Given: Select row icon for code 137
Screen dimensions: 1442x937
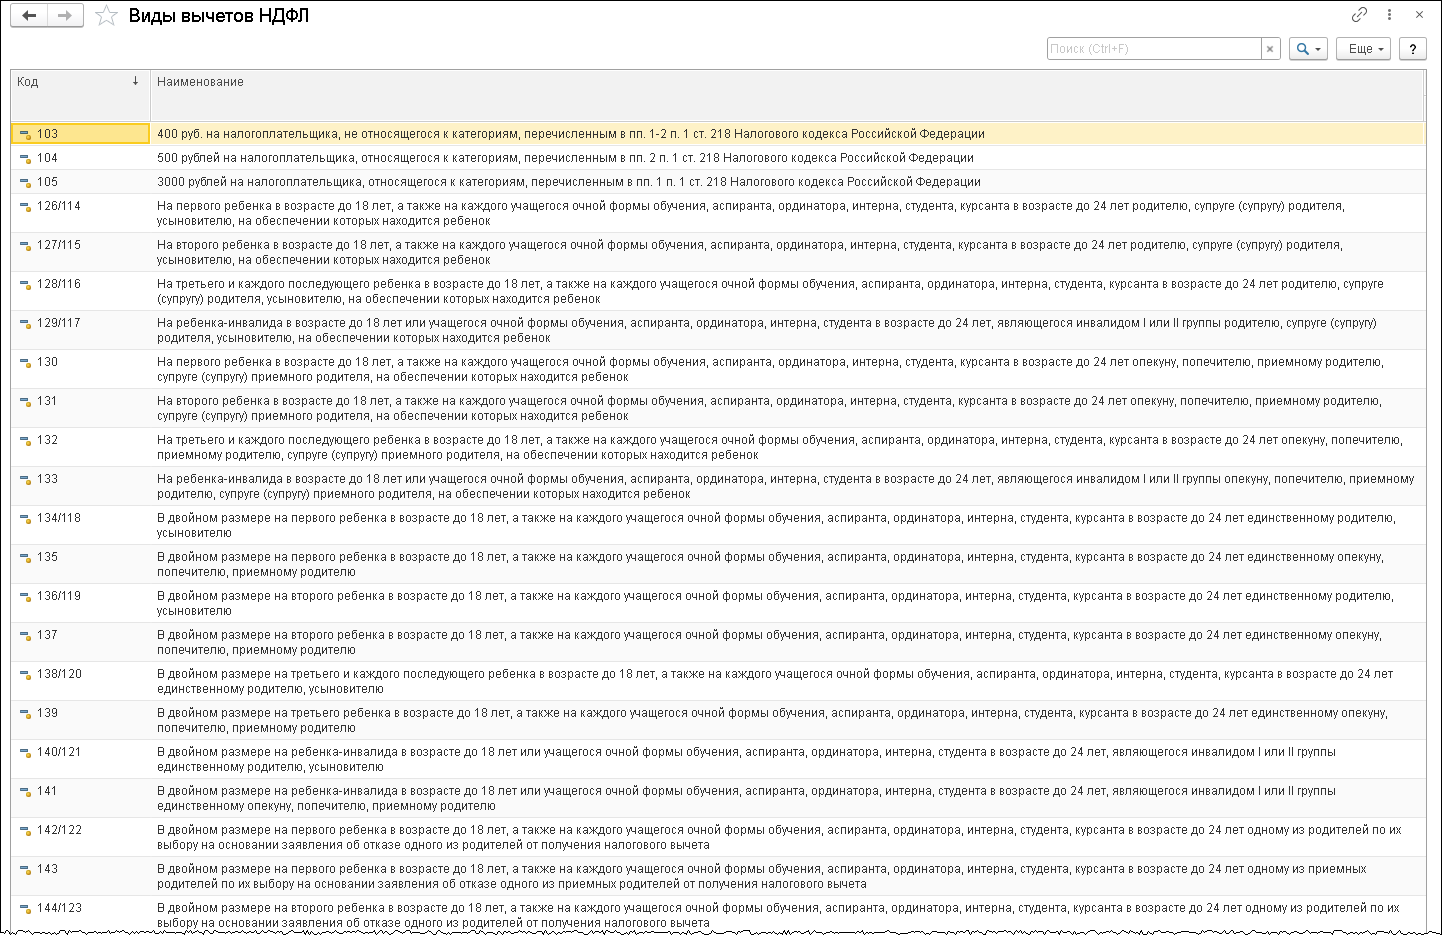Looking at the screenshot, I should 26,635.
